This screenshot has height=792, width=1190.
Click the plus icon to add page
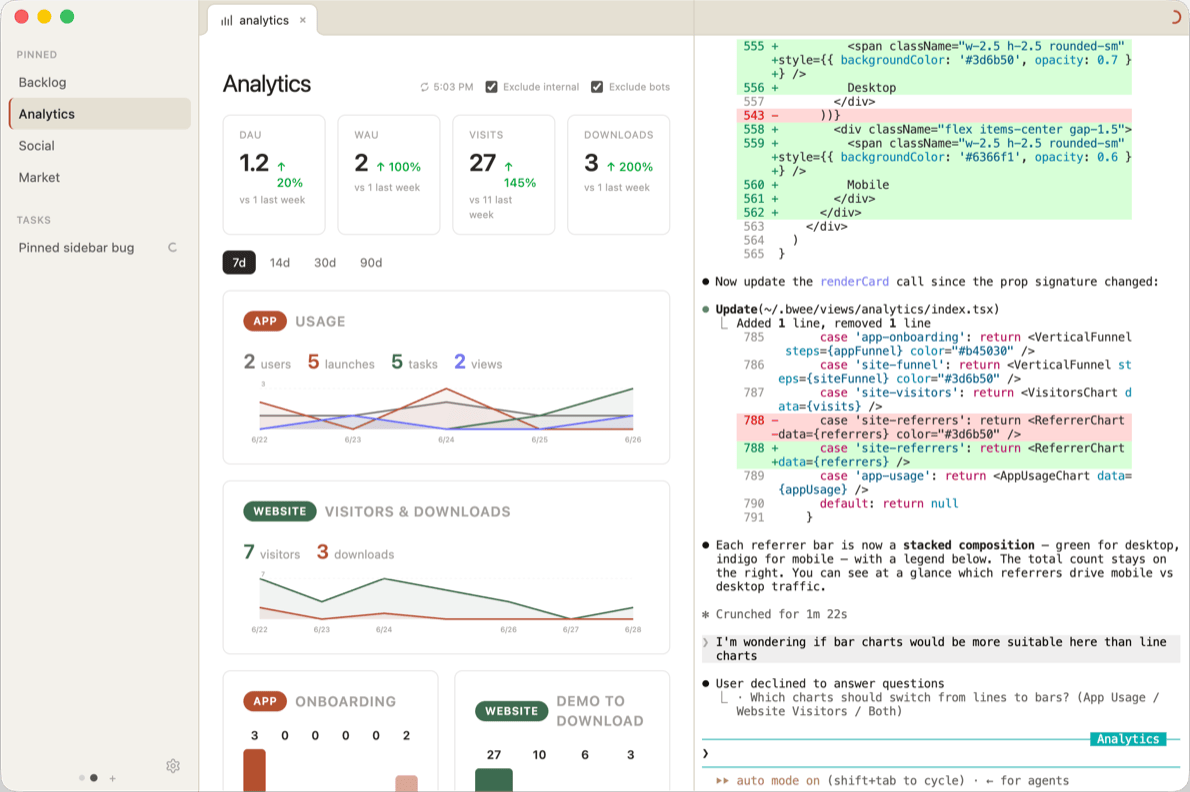112,778
